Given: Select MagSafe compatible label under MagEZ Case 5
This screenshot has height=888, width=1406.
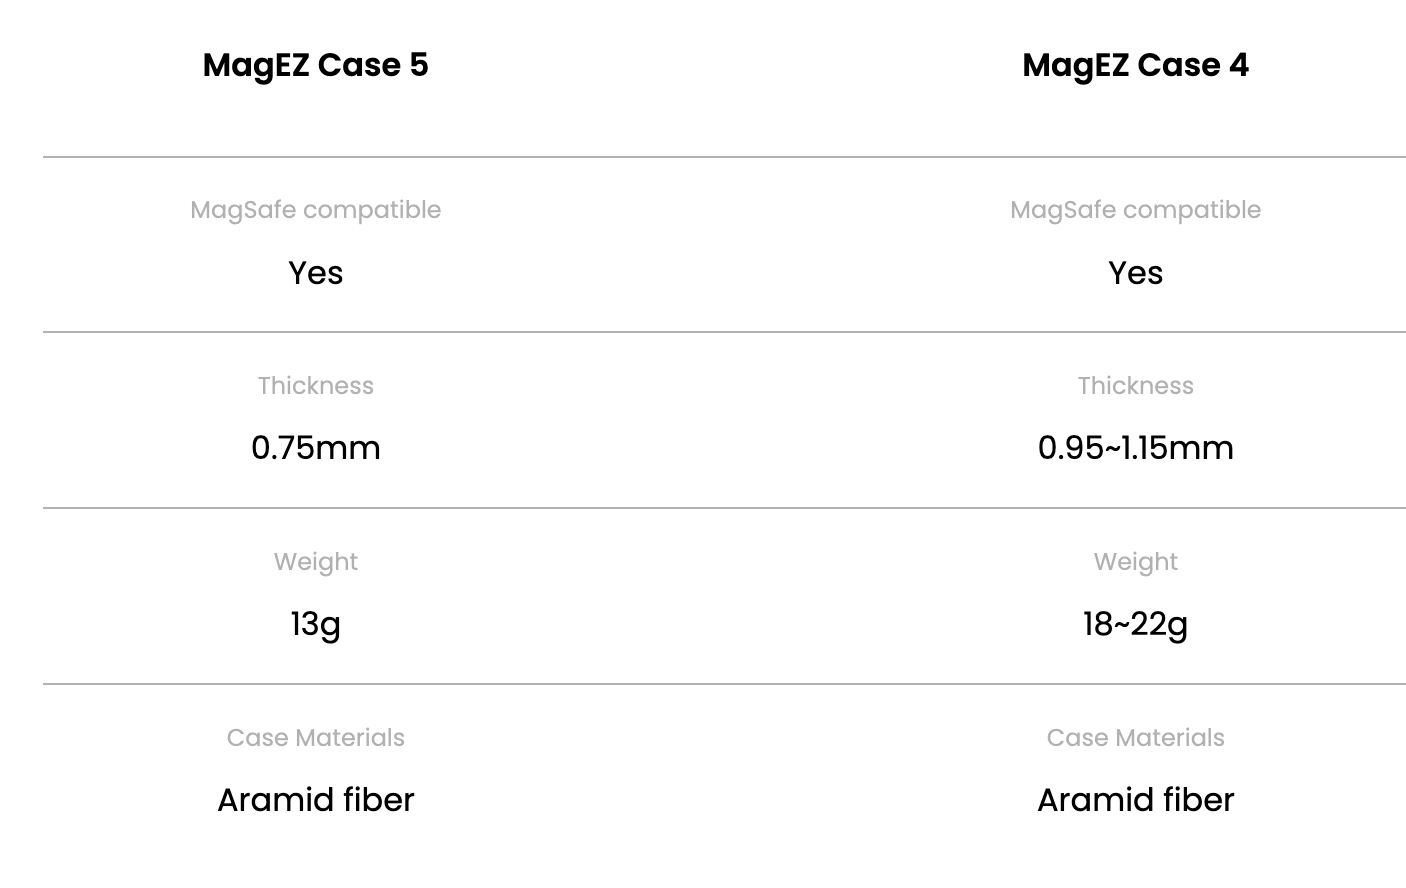Looking at the screenshot, I should coord(315,210).
